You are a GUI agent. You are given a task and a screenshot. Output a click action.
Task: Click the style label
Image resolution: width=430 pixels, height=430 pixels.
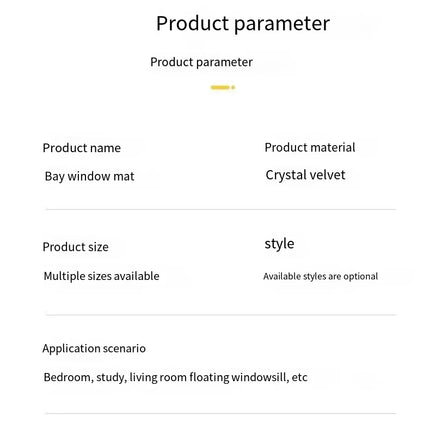[x=279, y=244]
